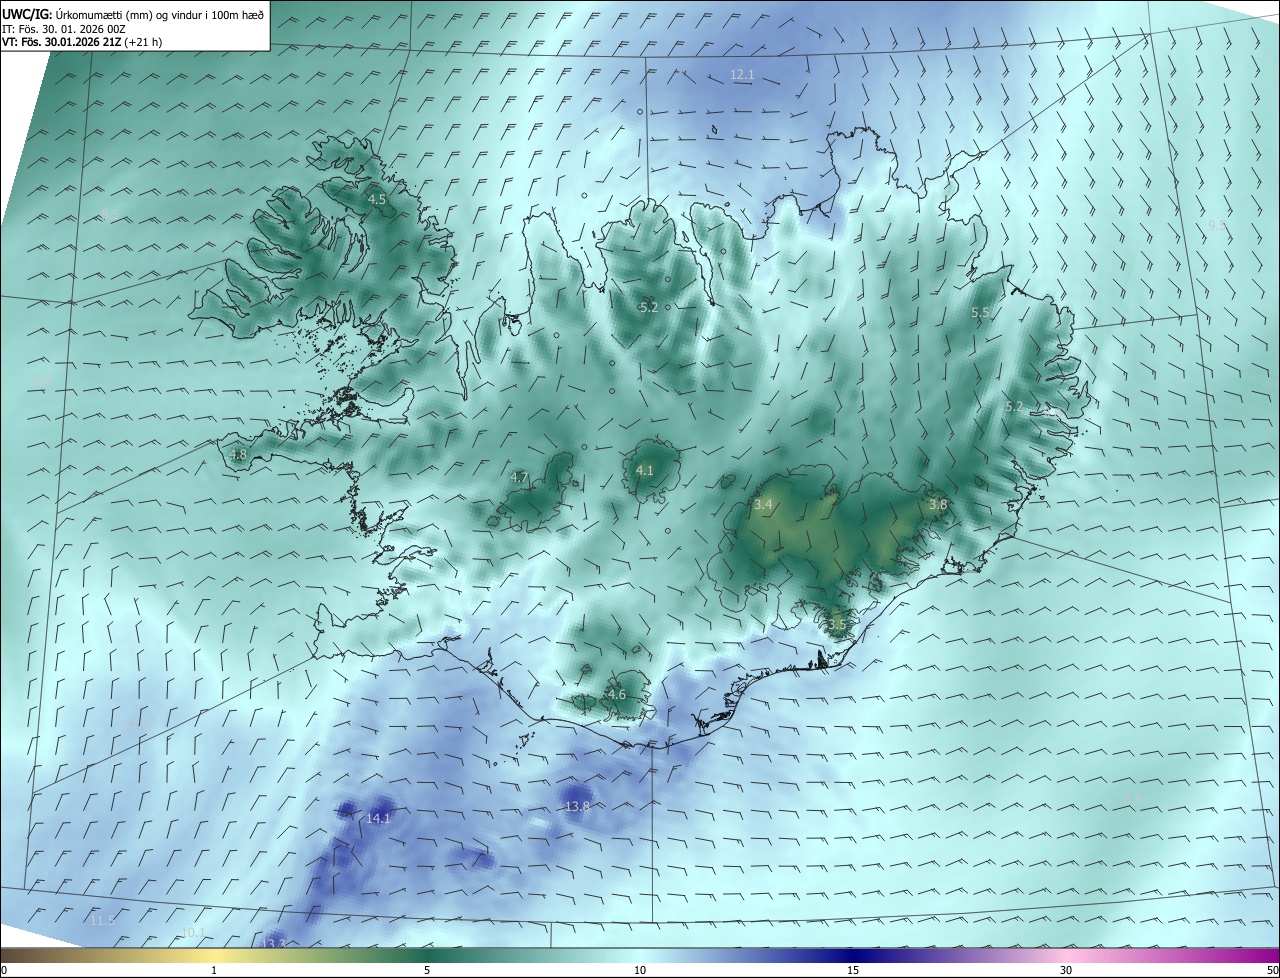The width and height of the screenshot is (1280, 978).
Task: Click the 5.5 value in east Iceland
Action: click(x=981, y=313)
